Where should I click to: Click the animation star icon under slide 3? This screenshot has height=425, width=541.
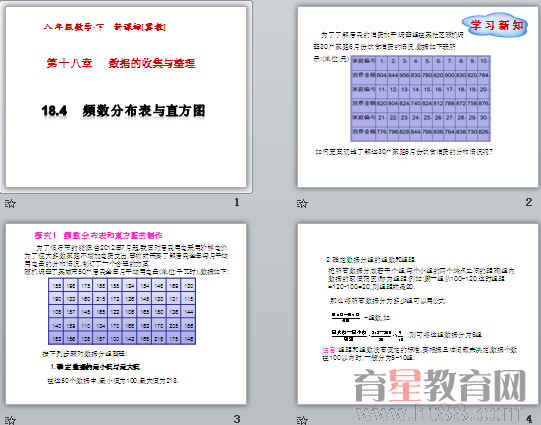coord(10,420)
